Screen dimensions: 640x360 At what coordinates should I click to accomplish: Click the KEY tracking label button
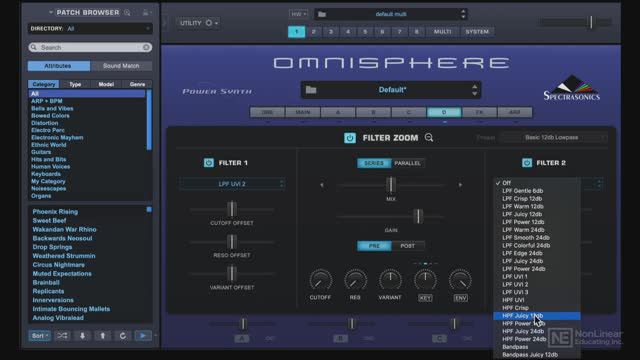(x=425, y=298)
